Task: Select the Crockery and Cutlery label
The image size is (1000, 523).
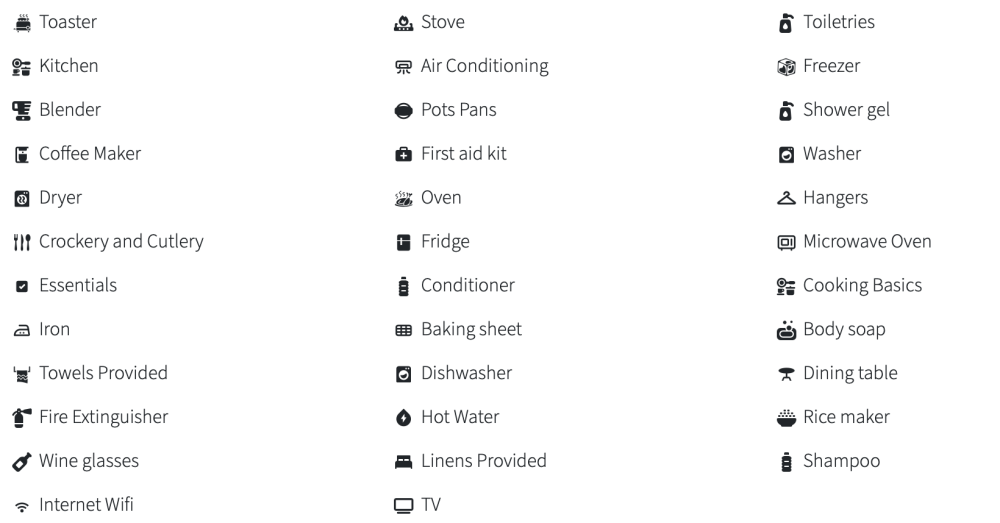Action: [x=121, y=241]
